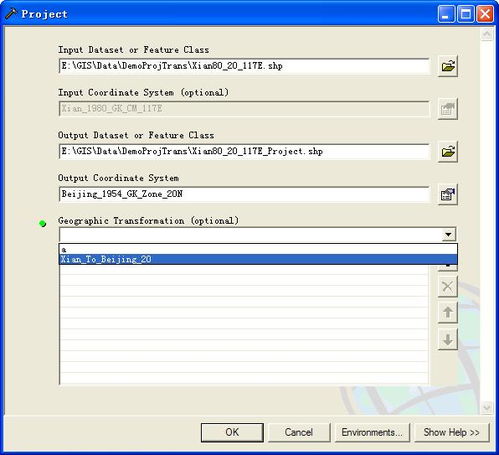This screenshot has height=455, width=499.
Task: Click the Input Dataset path field
Action: (244, 66)
